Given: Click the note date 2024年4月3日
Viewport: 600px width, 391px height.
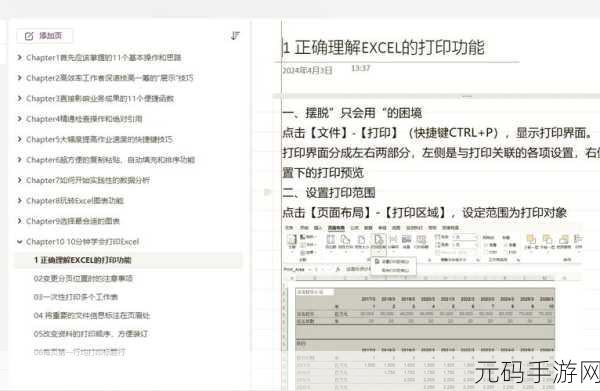Looking at the screenshot, I should tap(307, 70).
